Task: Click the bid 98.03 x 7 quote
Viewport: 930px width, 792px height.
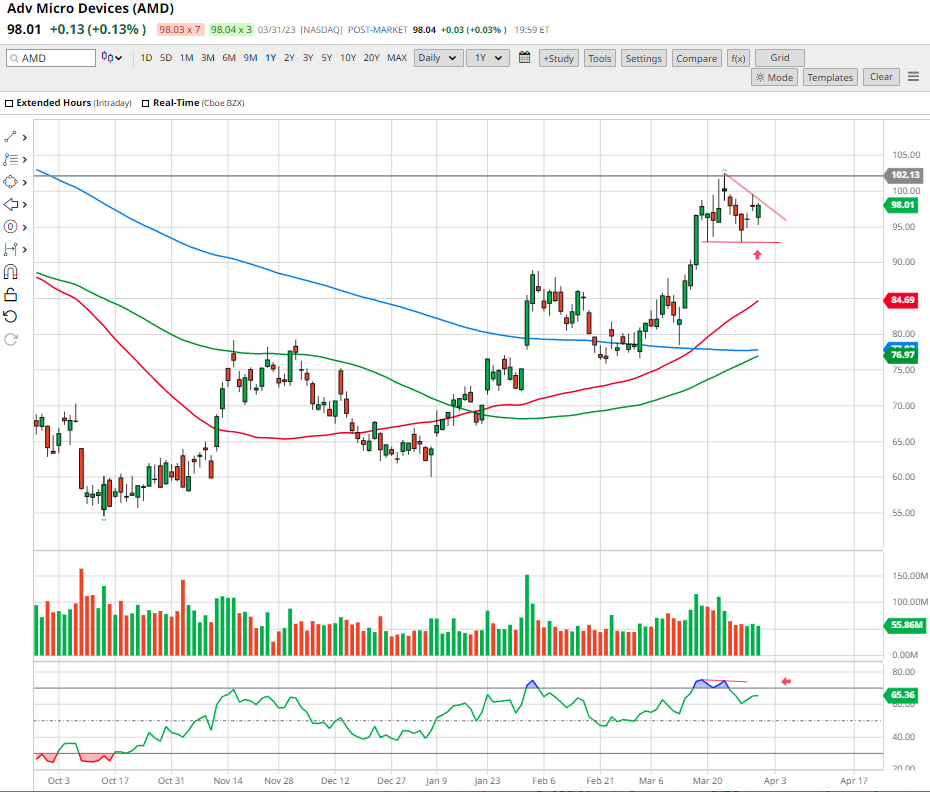Action: click(180, 30)
